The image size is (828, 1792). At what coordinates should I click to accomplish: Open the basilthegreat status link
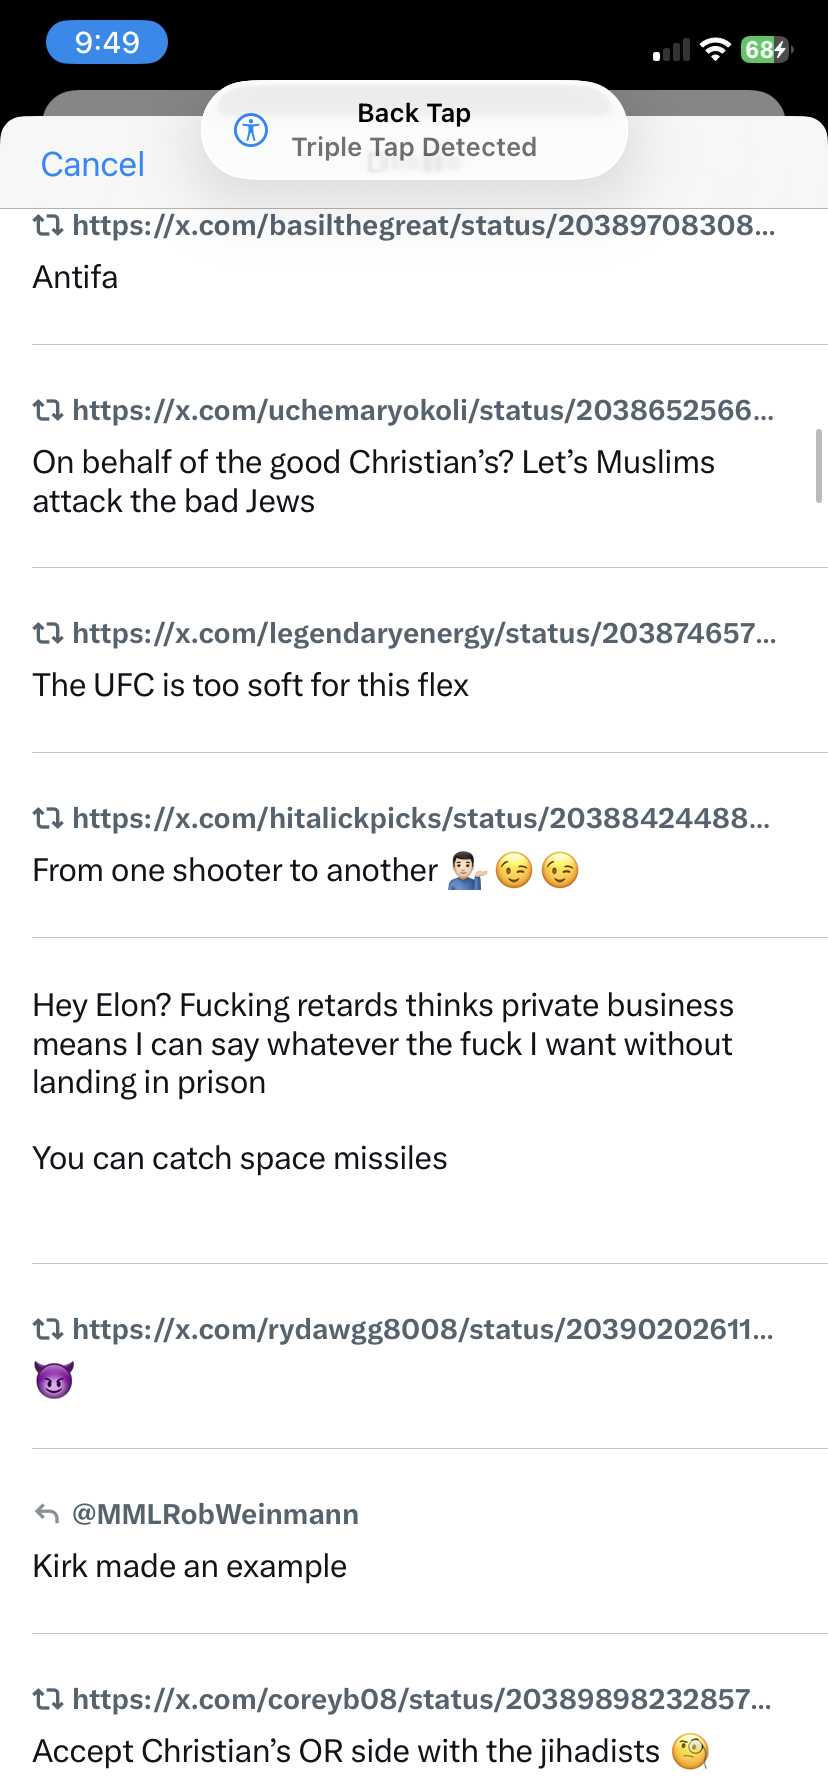pyautogui.click(x=424, y=225)
